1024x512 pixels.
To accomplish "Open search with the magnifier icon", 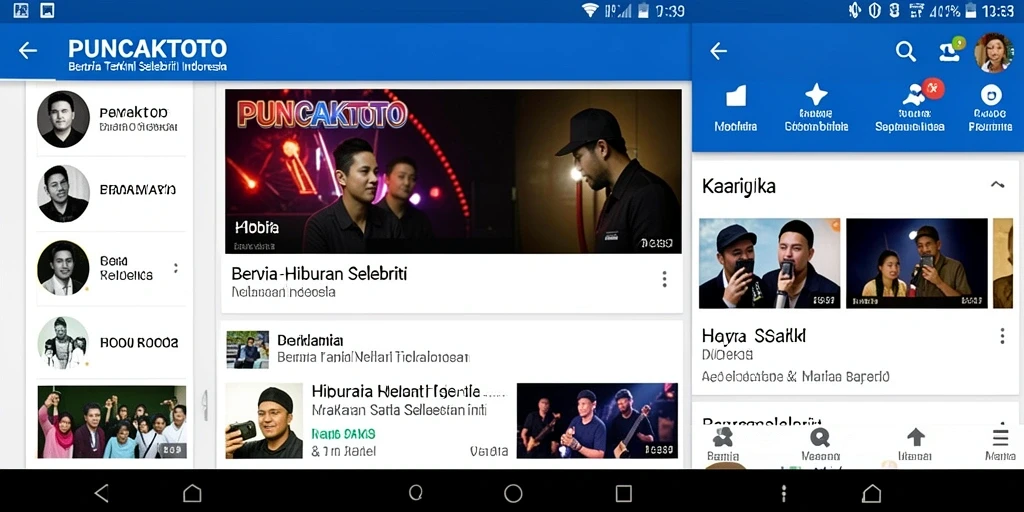I will [905, 51].
